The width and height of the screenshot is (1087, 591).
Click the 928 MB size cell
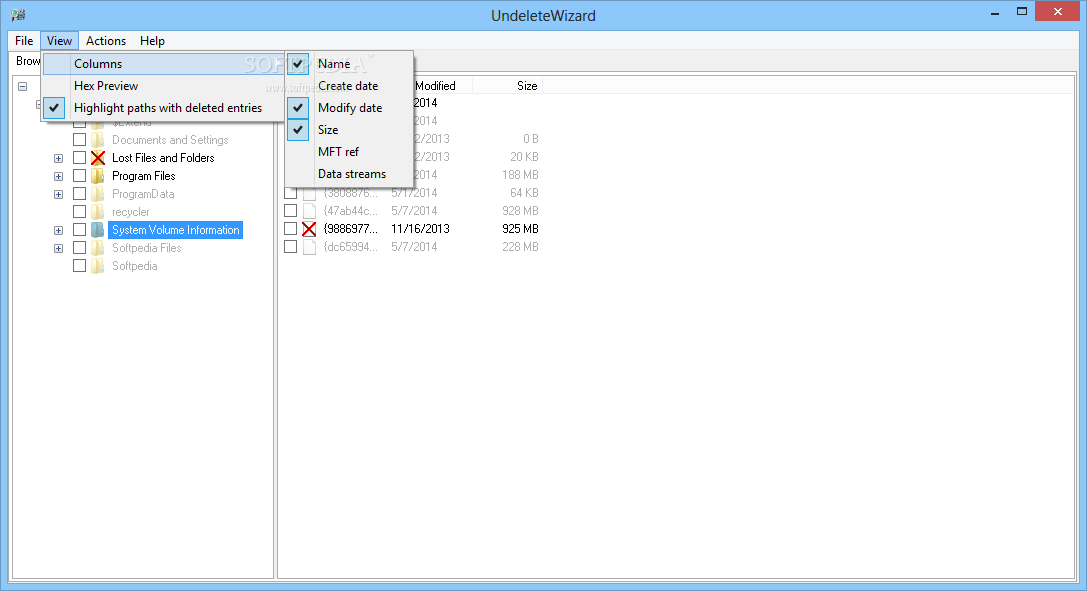click(x=521, y=211)
